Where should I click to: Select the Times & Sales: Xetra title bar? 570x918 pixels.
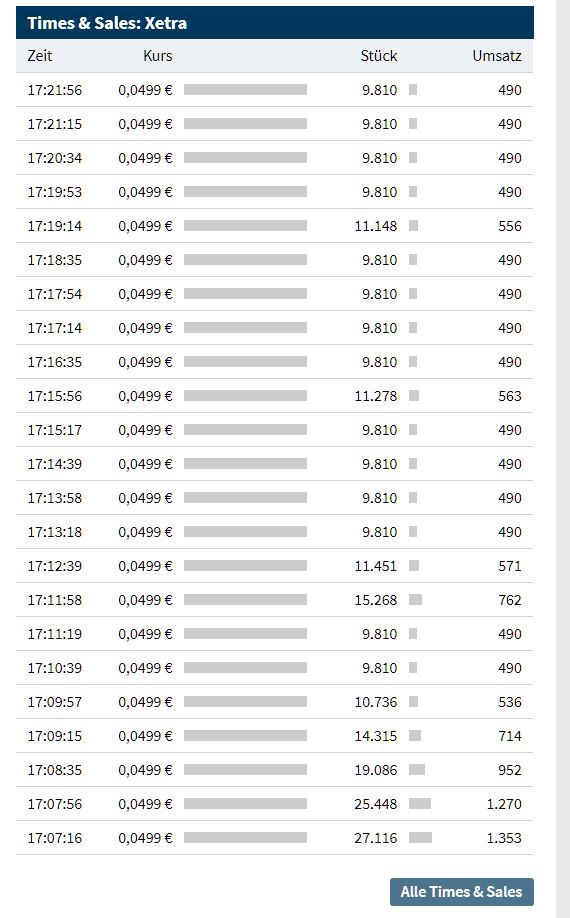274,23
